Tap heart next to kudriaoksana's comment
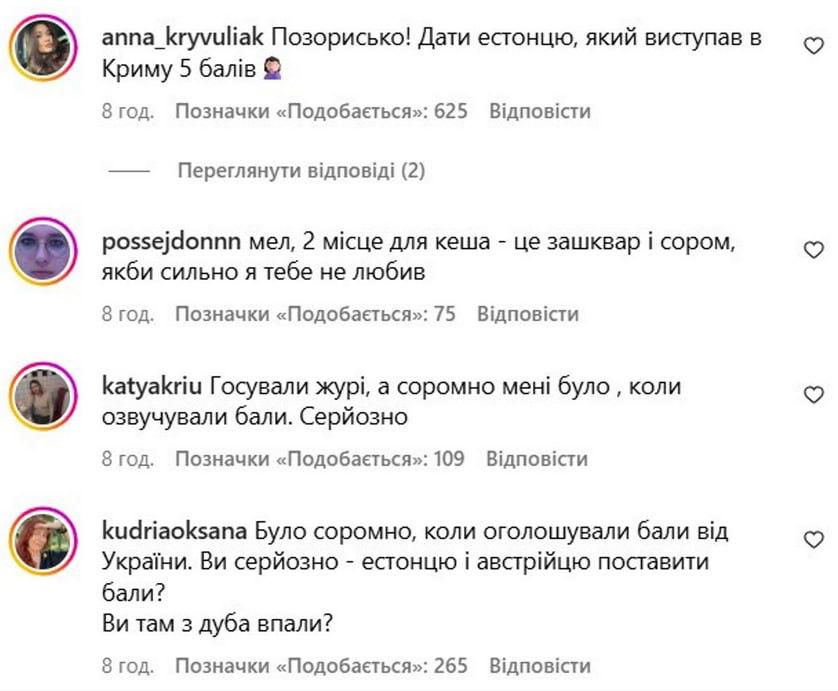Image resolution: width=838 pixels, height=691 pixels. 814,539
